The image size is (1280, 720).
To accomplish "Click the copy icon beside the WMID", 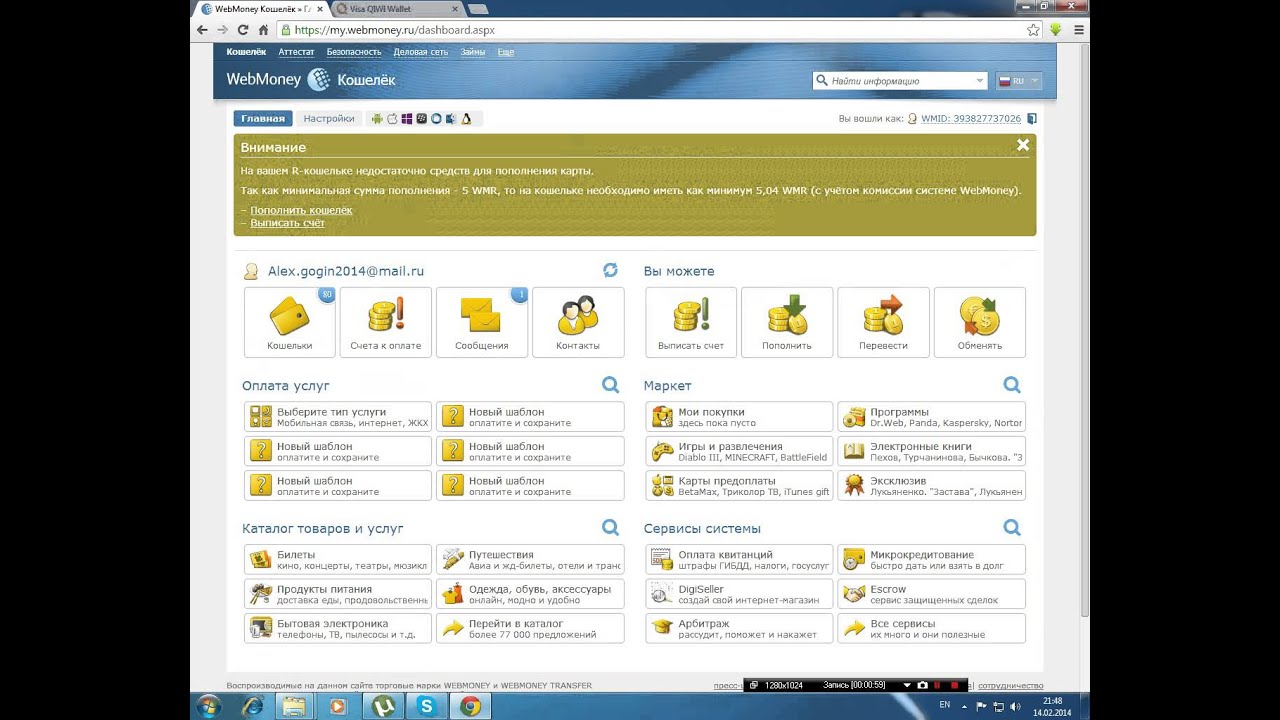I will pos(1032,118).
